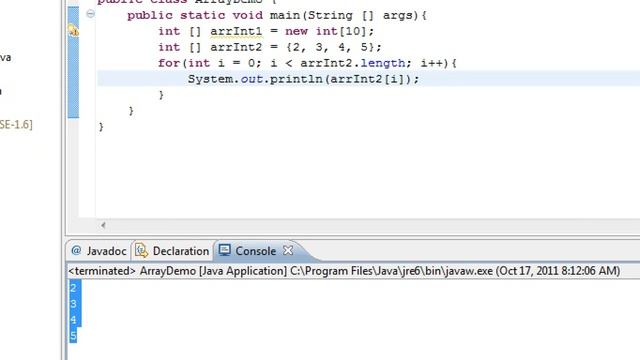Click console output line '3'

[73, 304]
